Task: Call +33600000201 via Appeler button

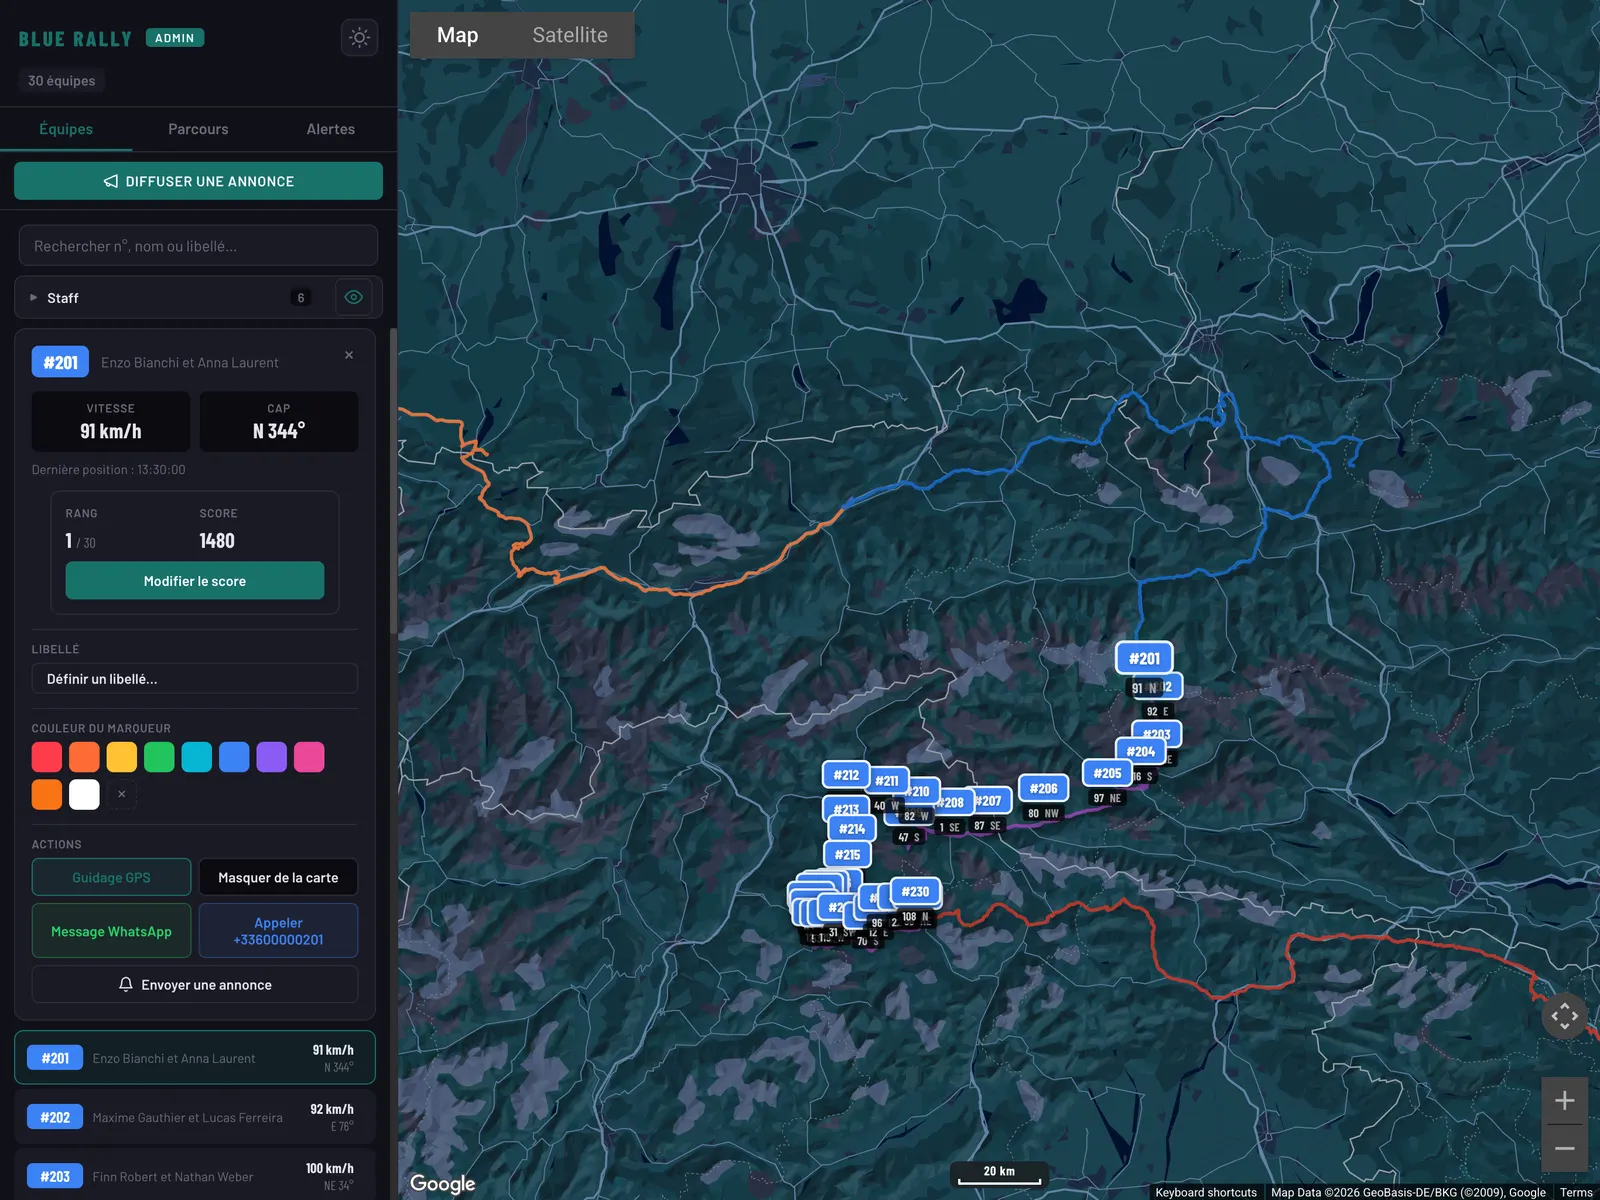Action: pos(278,931)
